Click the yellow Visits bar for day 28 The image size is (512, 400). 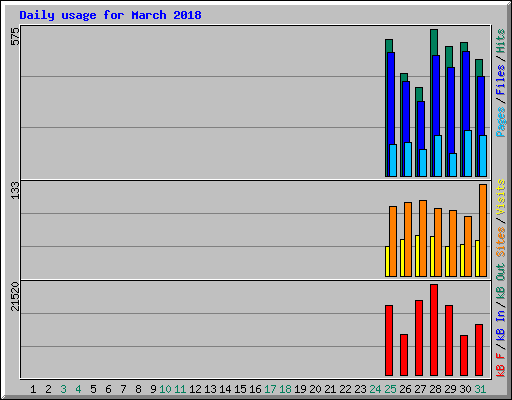pos(432,256)
